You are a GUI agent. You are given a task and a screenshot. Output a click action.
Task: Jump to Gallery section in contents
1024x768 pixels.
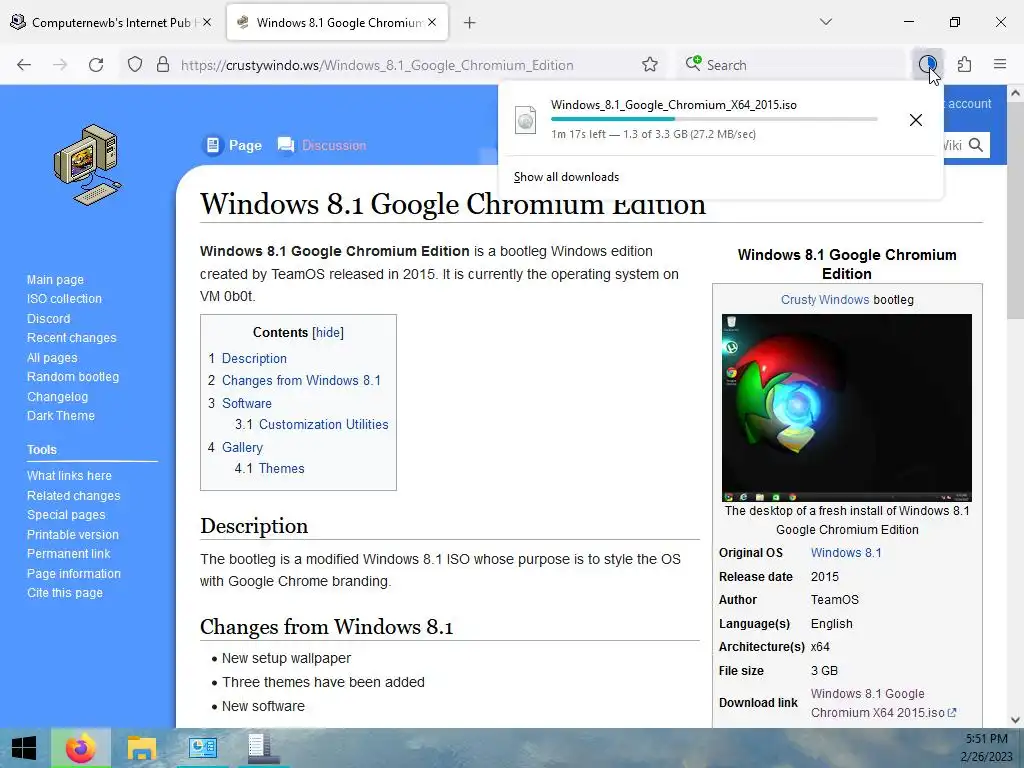point(242,447)
